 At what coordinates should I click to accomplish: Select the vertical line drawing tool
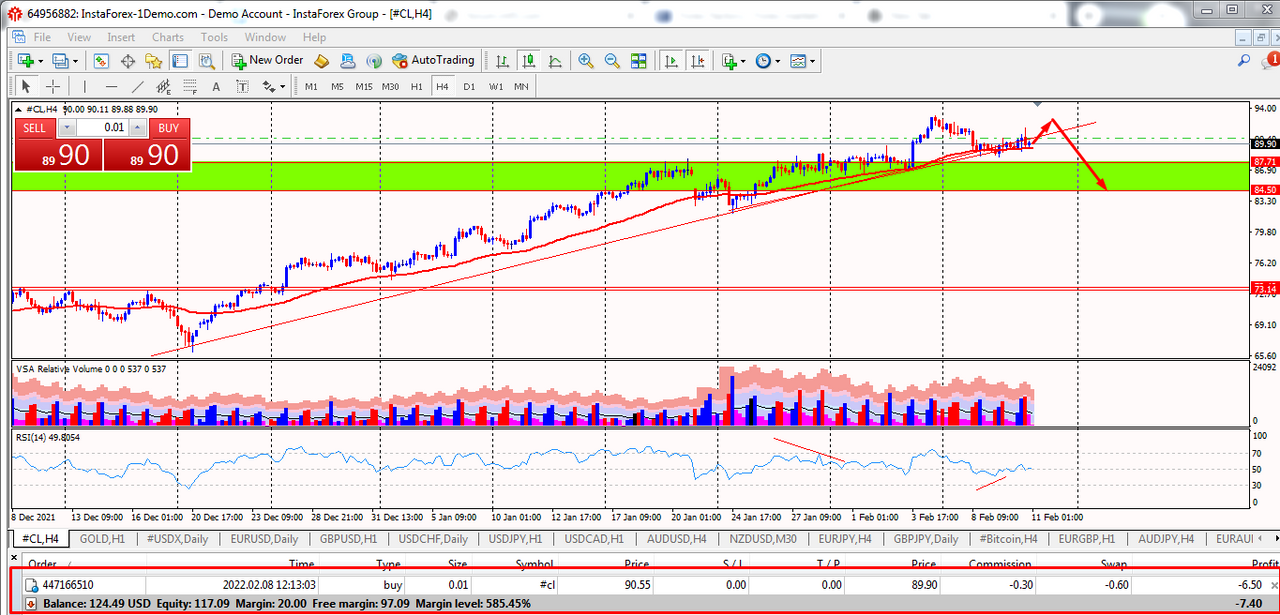pyautogui.click(x=85, y=87)
